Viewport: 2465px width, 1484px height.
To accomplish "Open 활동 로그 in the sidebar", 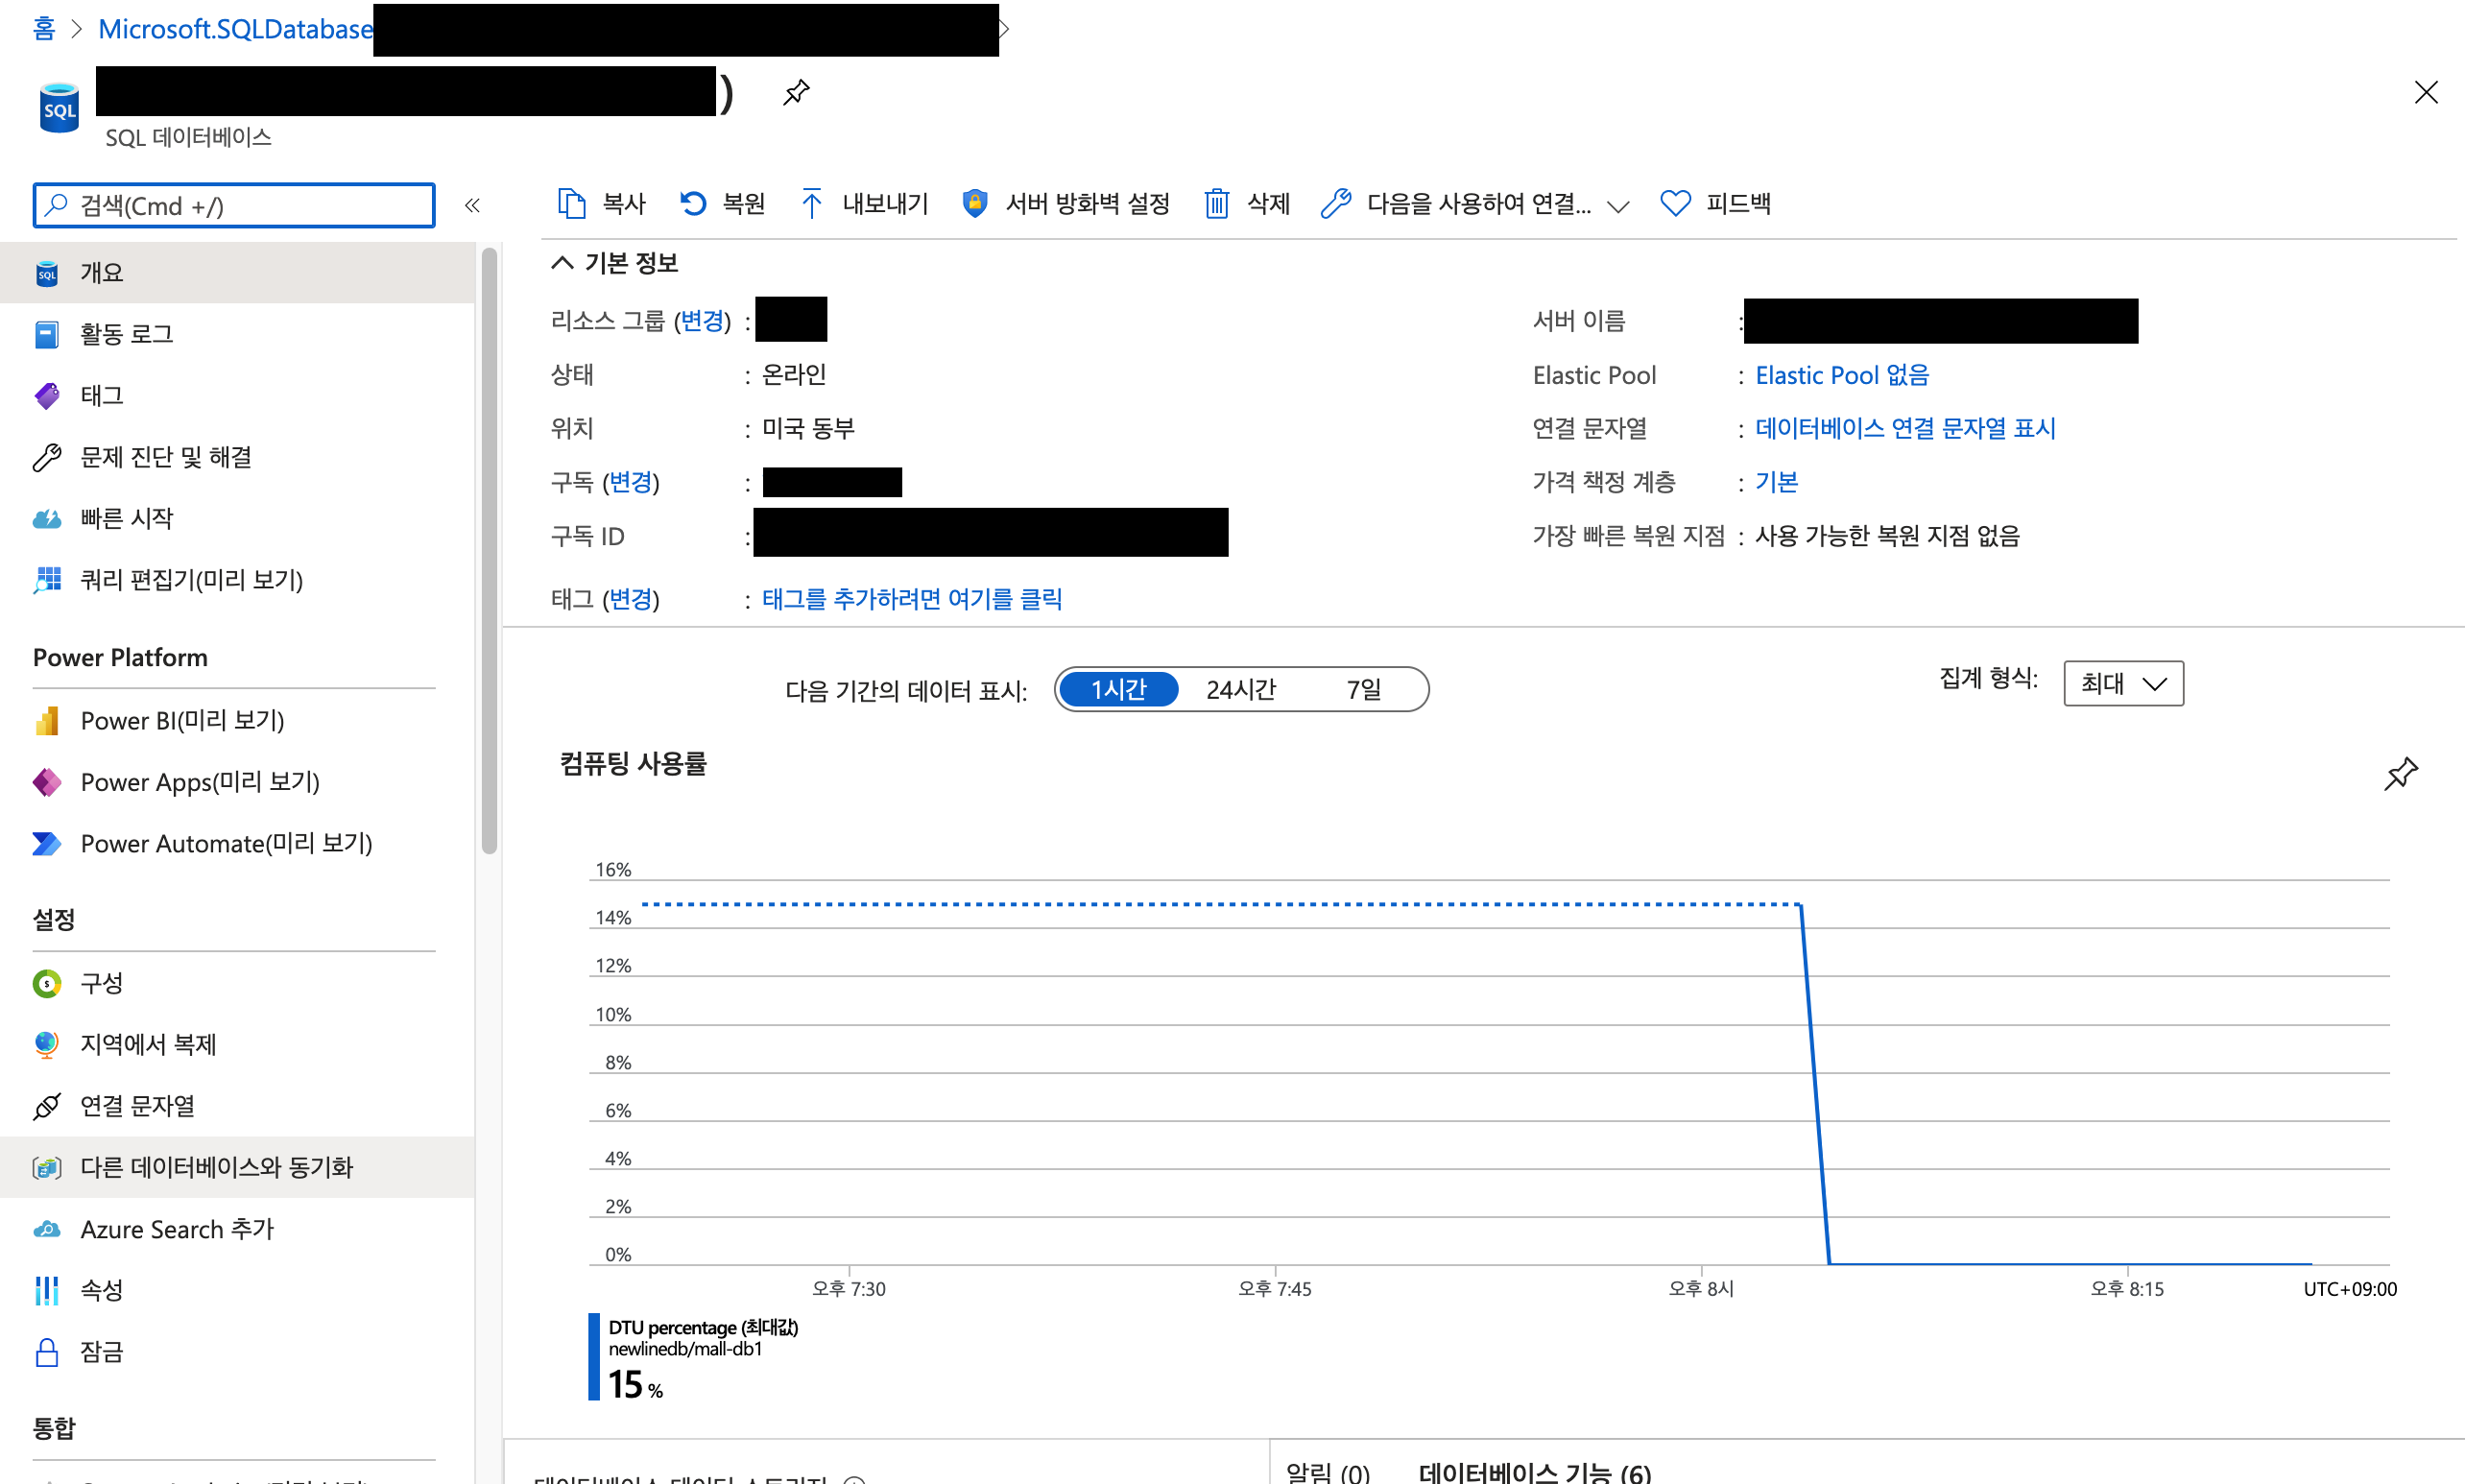I will [x=127, y=334].
